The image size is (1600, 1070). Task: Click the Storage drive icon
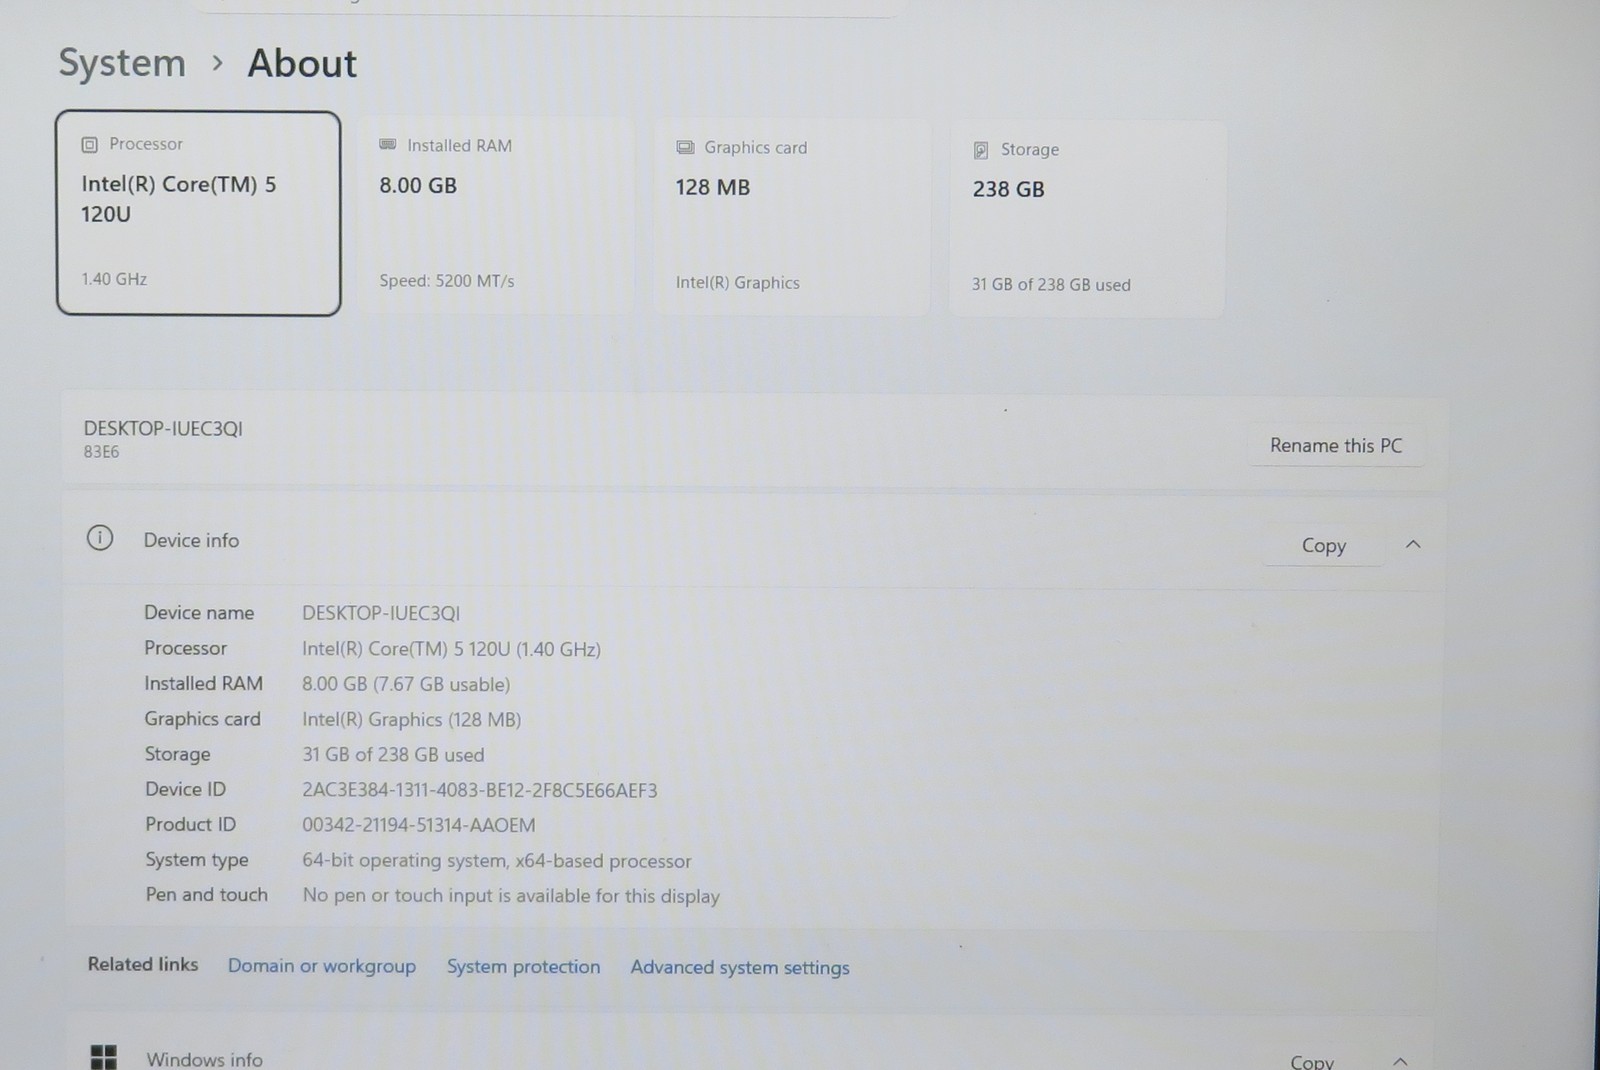[981, 151]
